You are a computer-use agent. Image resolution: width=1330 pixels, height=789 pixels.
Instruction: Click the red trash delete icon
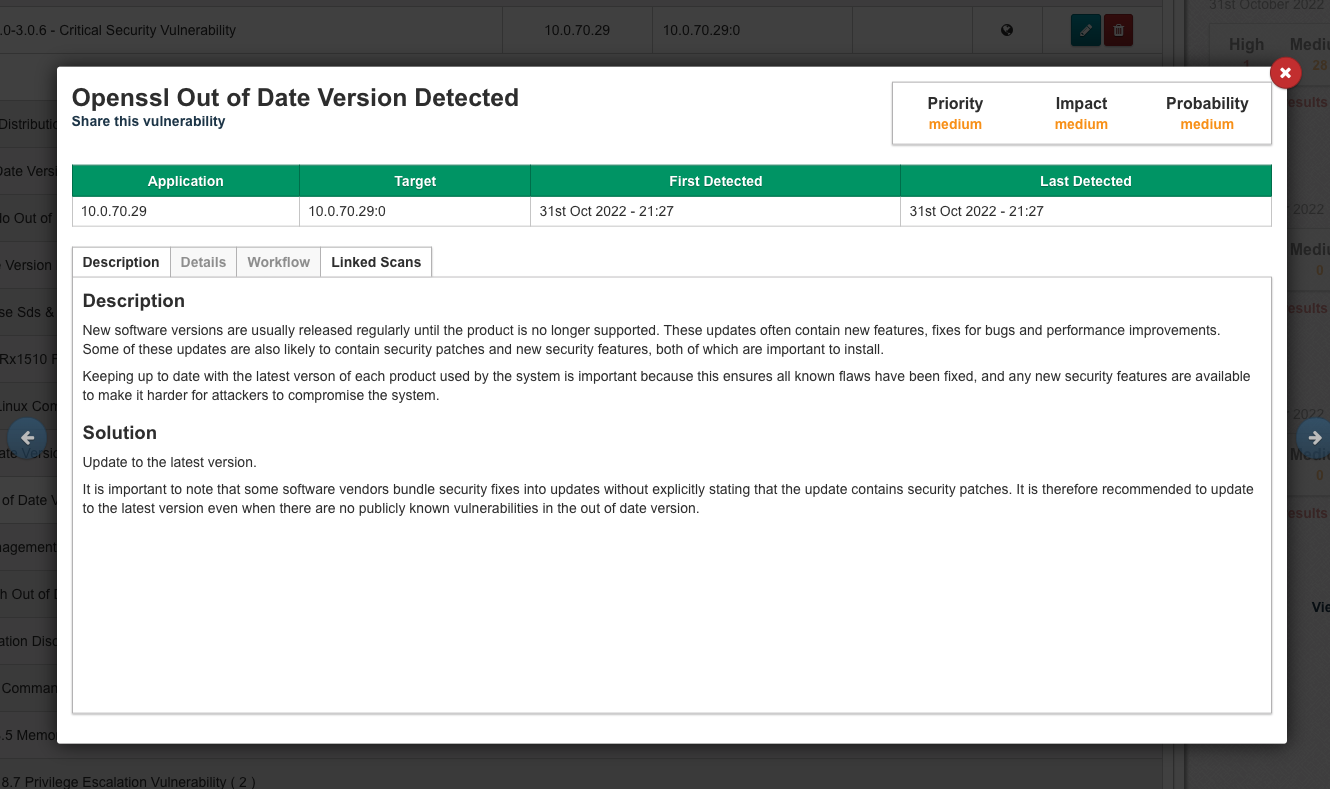click(1118, 30)
